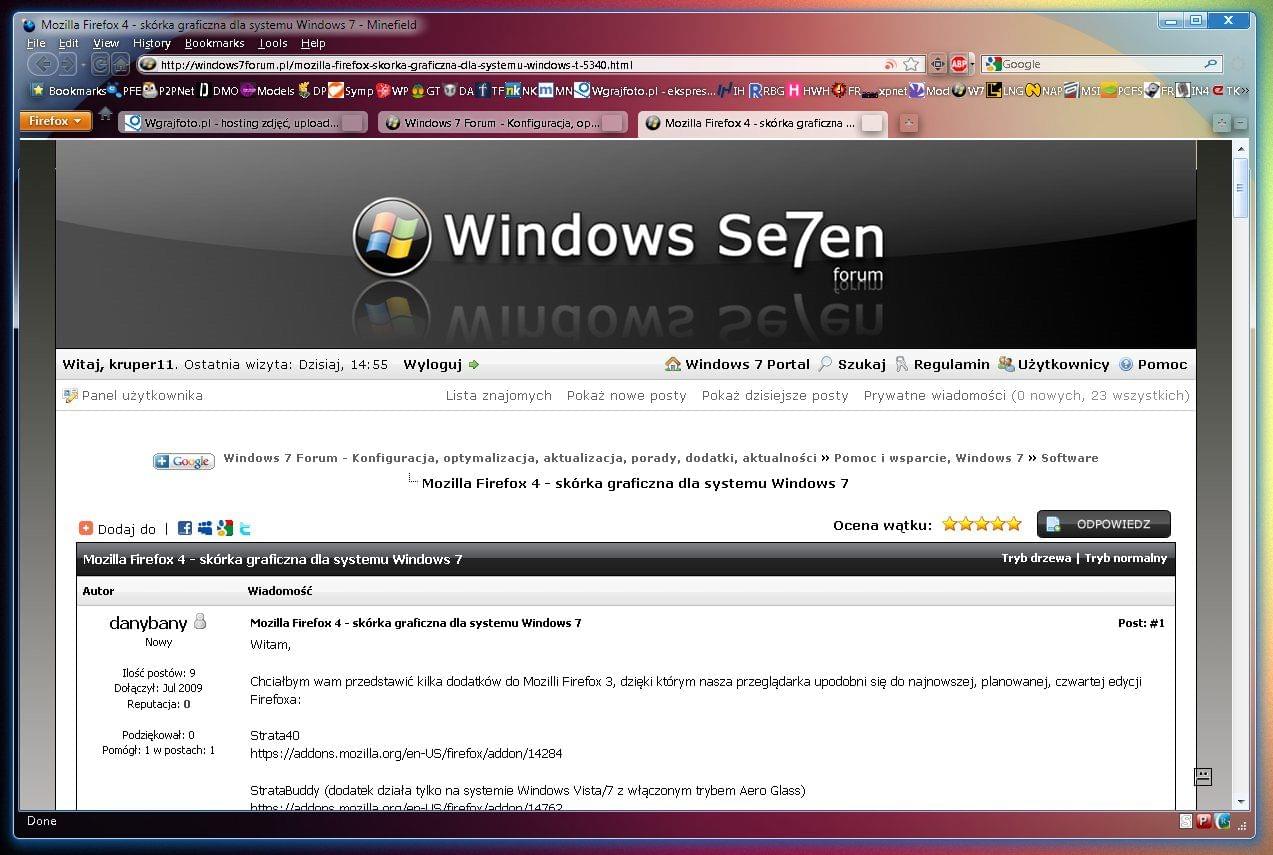Screen dimensions: 1273x855
Task: Open the DMO bookmark
Action: tap(219, 90)
